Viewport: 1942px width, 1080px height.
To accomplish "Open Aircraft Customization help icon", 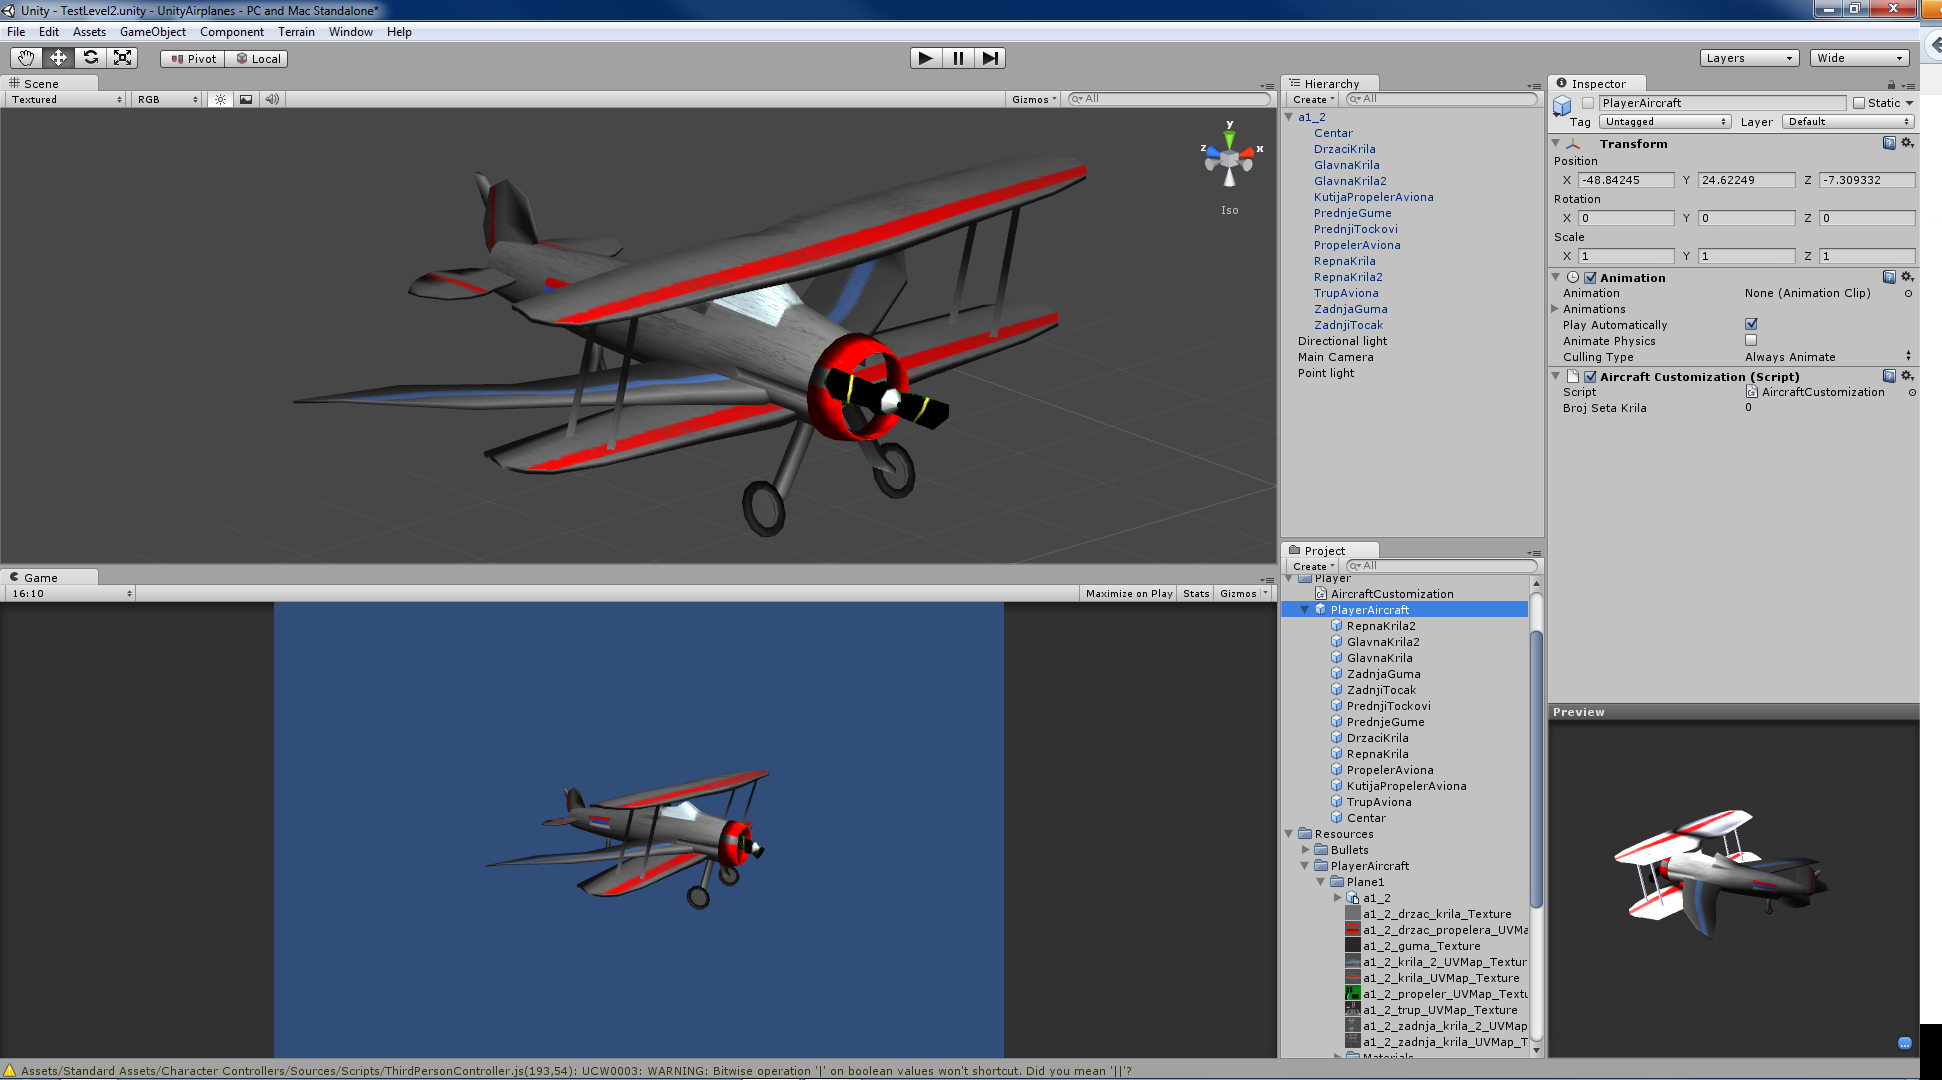I will pyautogui.click(x=1889, y=376).
